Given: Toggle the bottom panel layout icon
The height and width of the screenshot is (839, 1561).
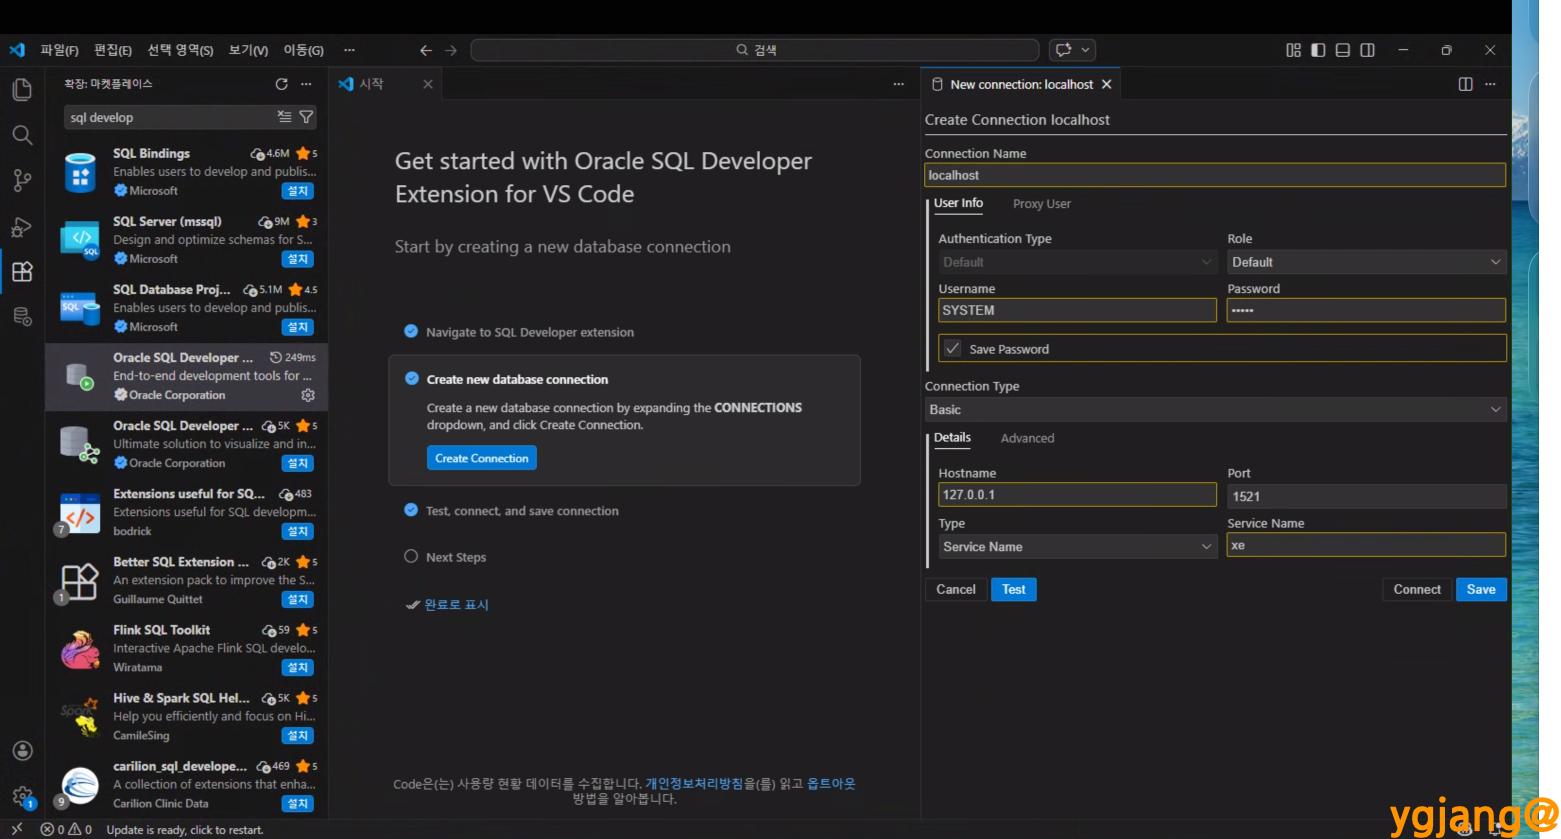Looking at the screenshot, I should pos(1343,50).
